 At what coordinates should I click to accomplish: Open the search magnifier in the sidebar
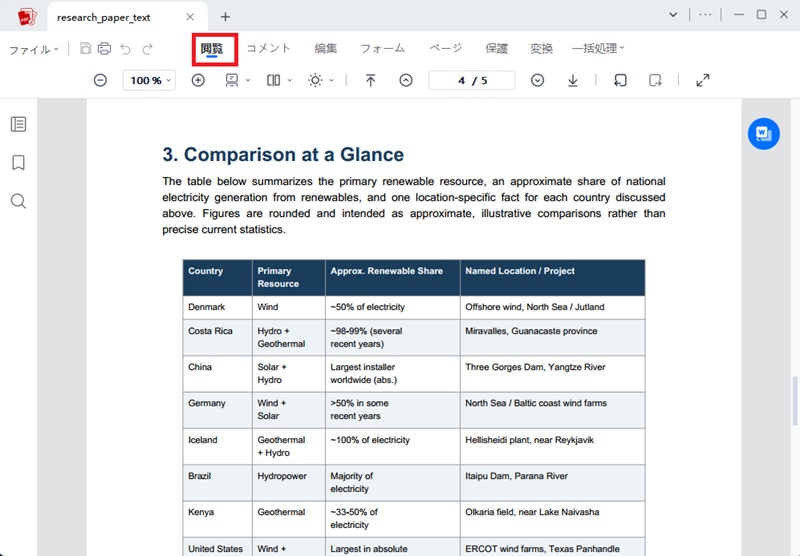click(18, 201)
